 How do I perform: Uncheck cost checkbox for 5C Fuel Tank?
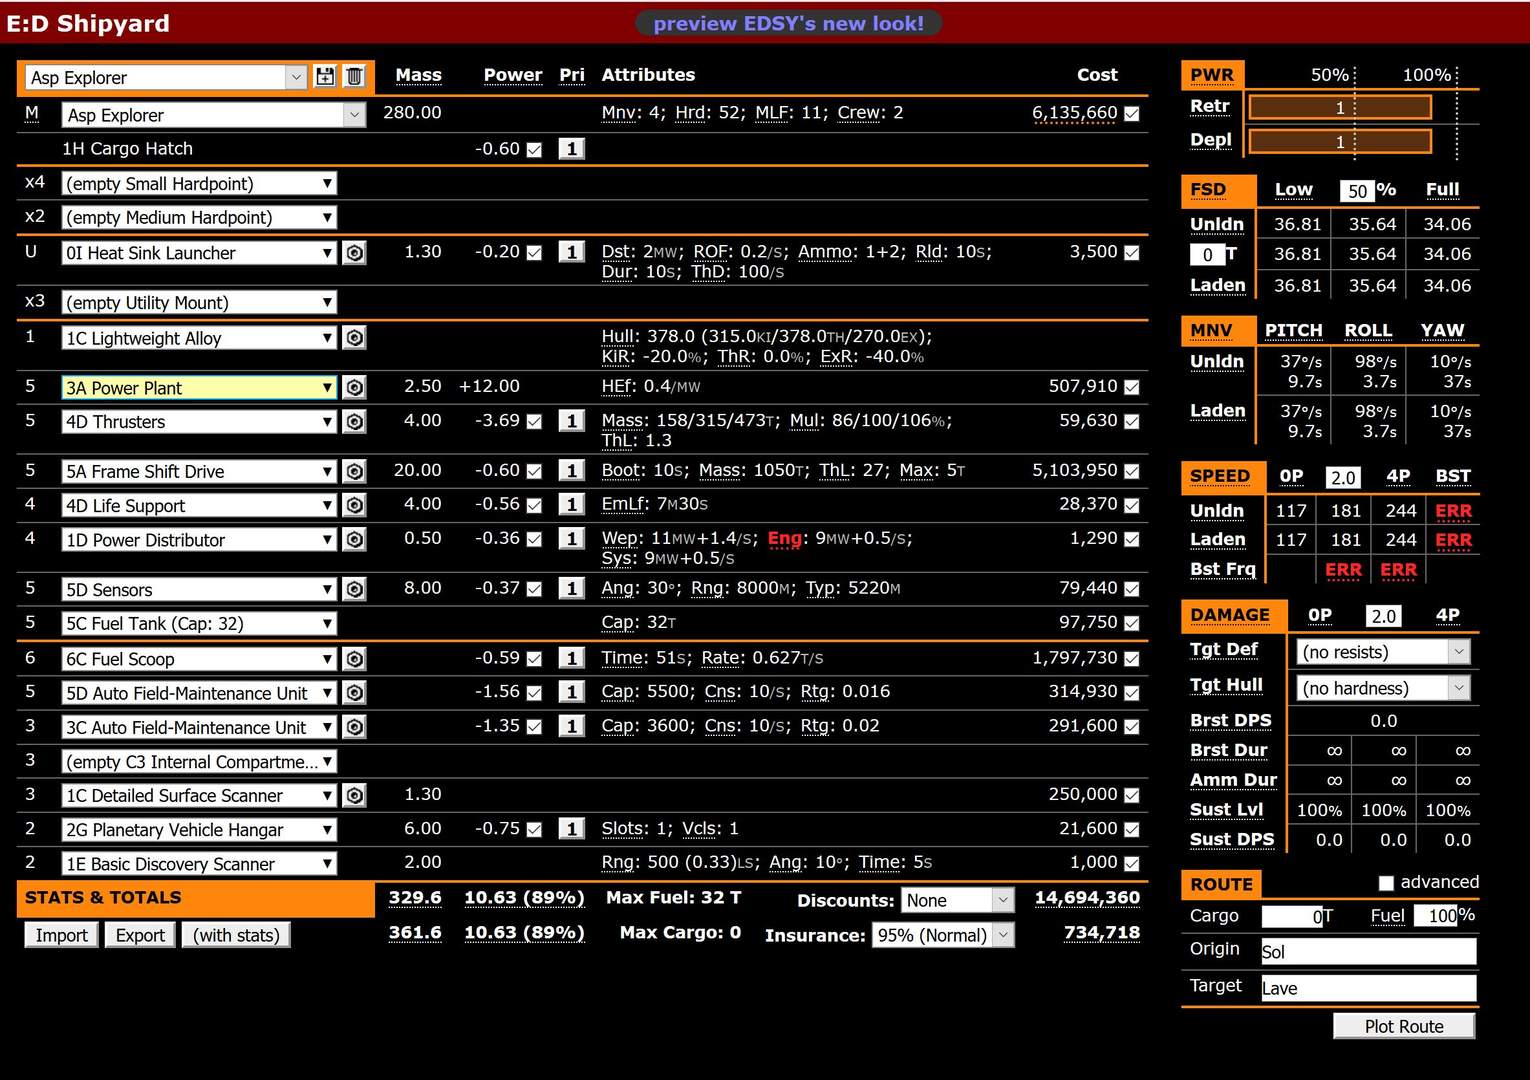1131,623
